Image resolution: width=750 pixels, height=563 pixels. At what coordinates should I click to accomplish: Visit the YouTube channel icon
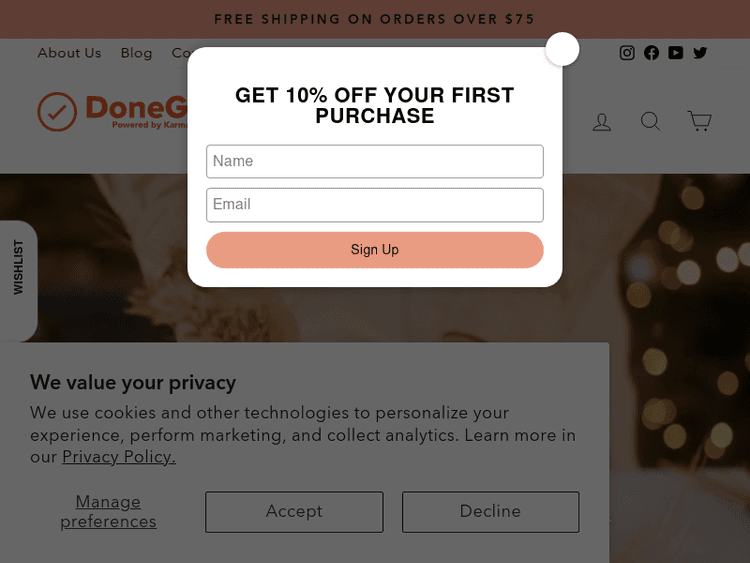(x=676, y=53)
